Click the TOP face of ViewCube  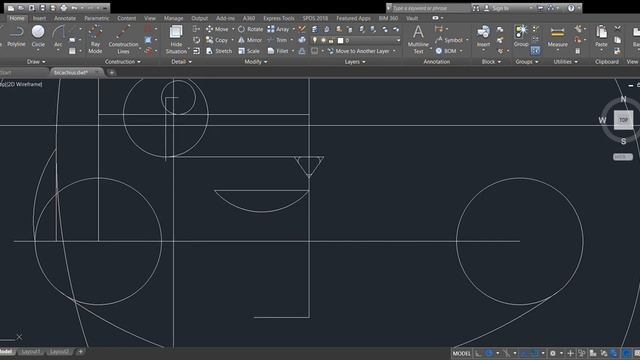[x=623, y=120]
